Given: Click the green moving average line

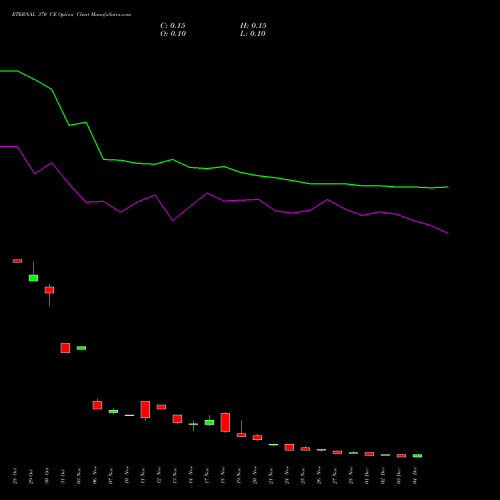Looking at the screenshot, I should click(224, 167).
